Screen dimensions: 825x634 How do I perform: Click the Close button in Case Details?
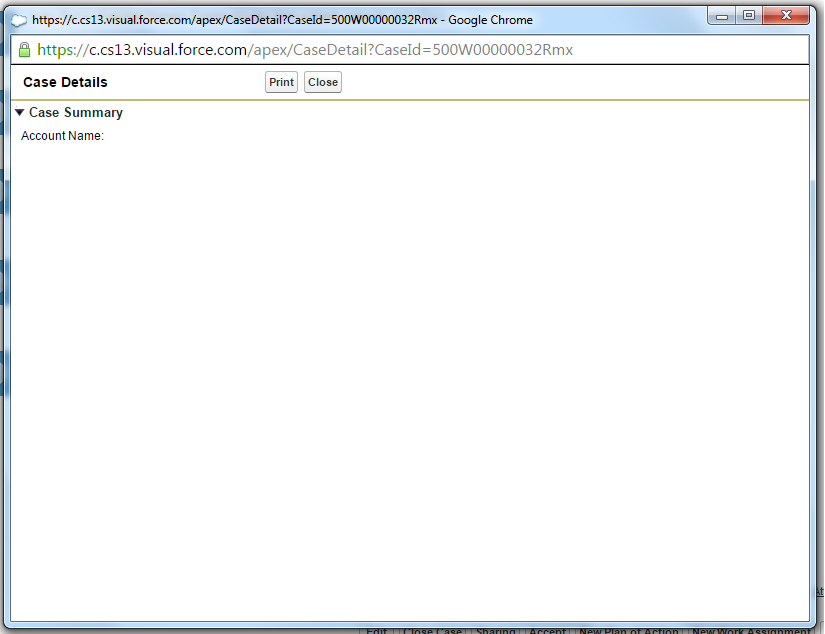323,82
